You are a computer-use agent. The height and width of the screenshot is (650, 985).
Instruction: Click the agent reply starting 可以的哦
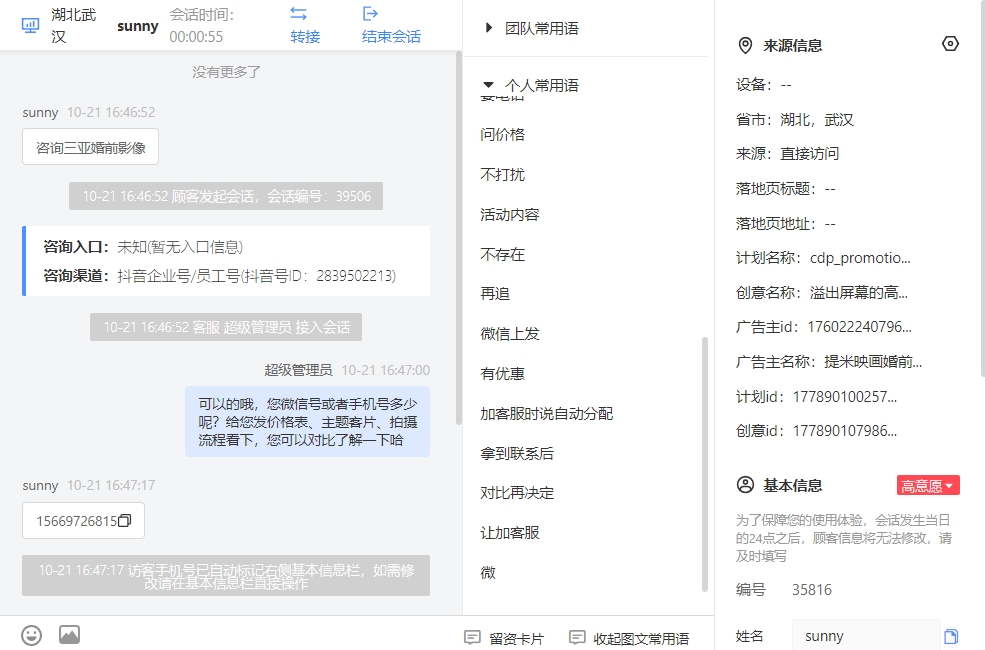coord(308,421)
